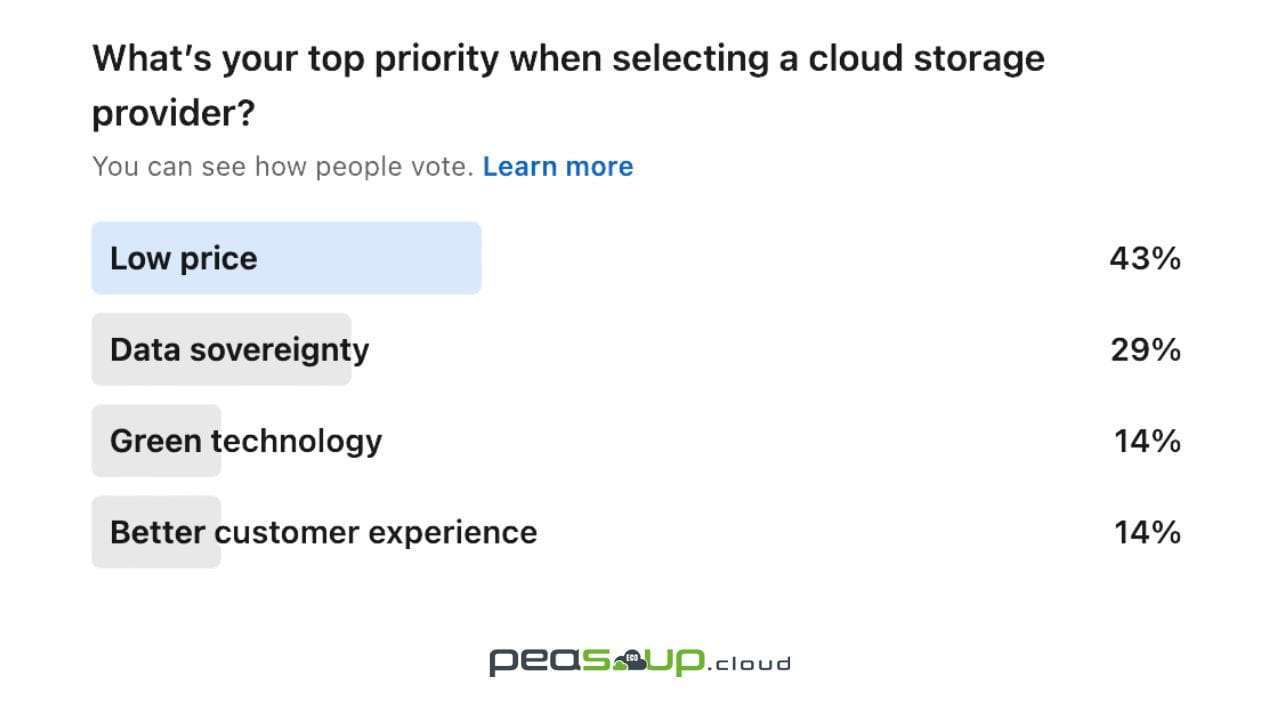Click the word "provider?" in the heading
The image size is (1280, 720).
click(x=174, y=113)
